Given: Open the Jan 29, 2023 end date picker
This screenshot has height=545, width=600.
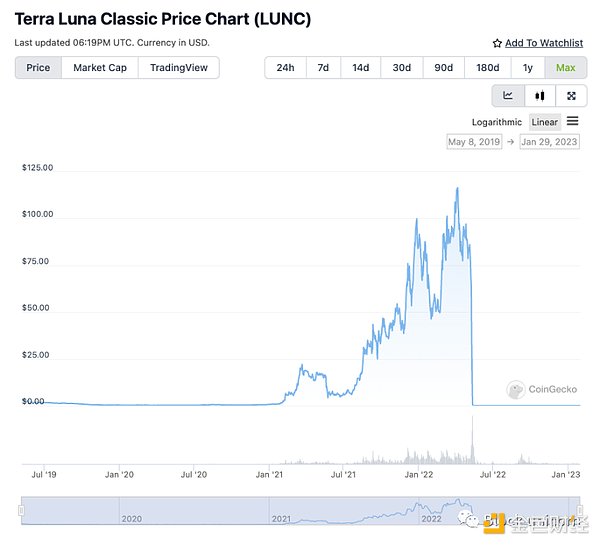Looking at the screenshot, I should tap(549, 142).
